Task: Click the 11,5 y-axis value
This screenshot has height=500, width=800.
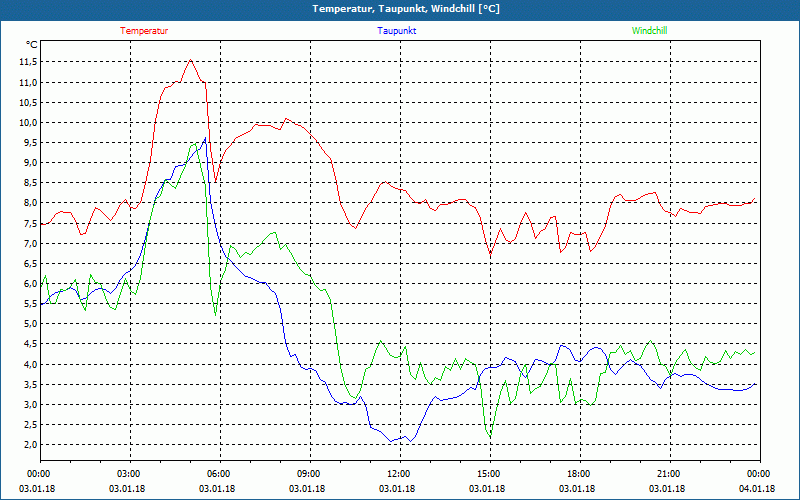Action: 28,62
